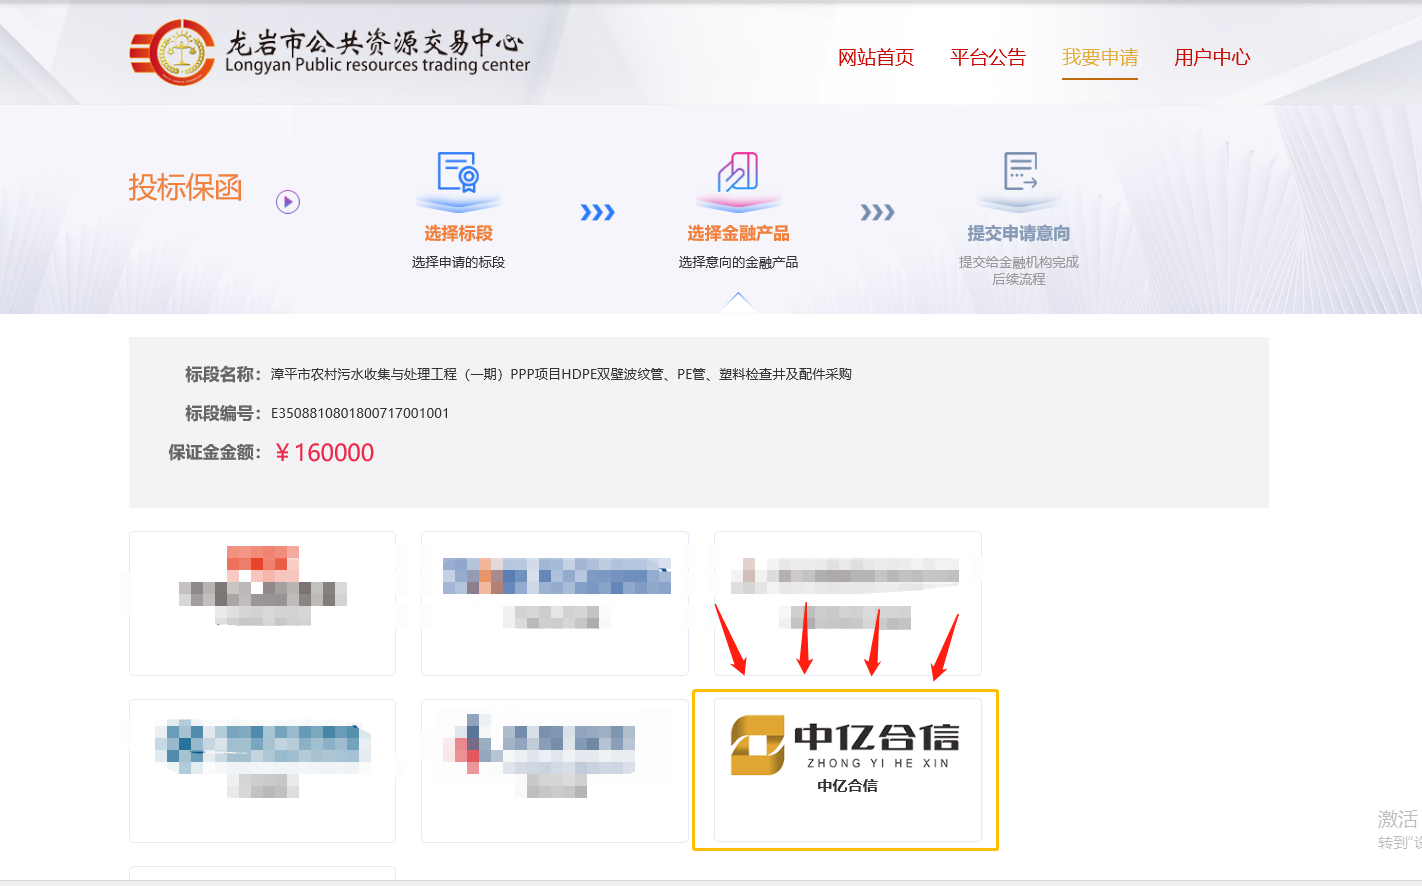Viewport: 1422px width, 886px height.
Task: Click the blue triple-chevron arrow after 选择标段
Action: [x=597, y=212]
